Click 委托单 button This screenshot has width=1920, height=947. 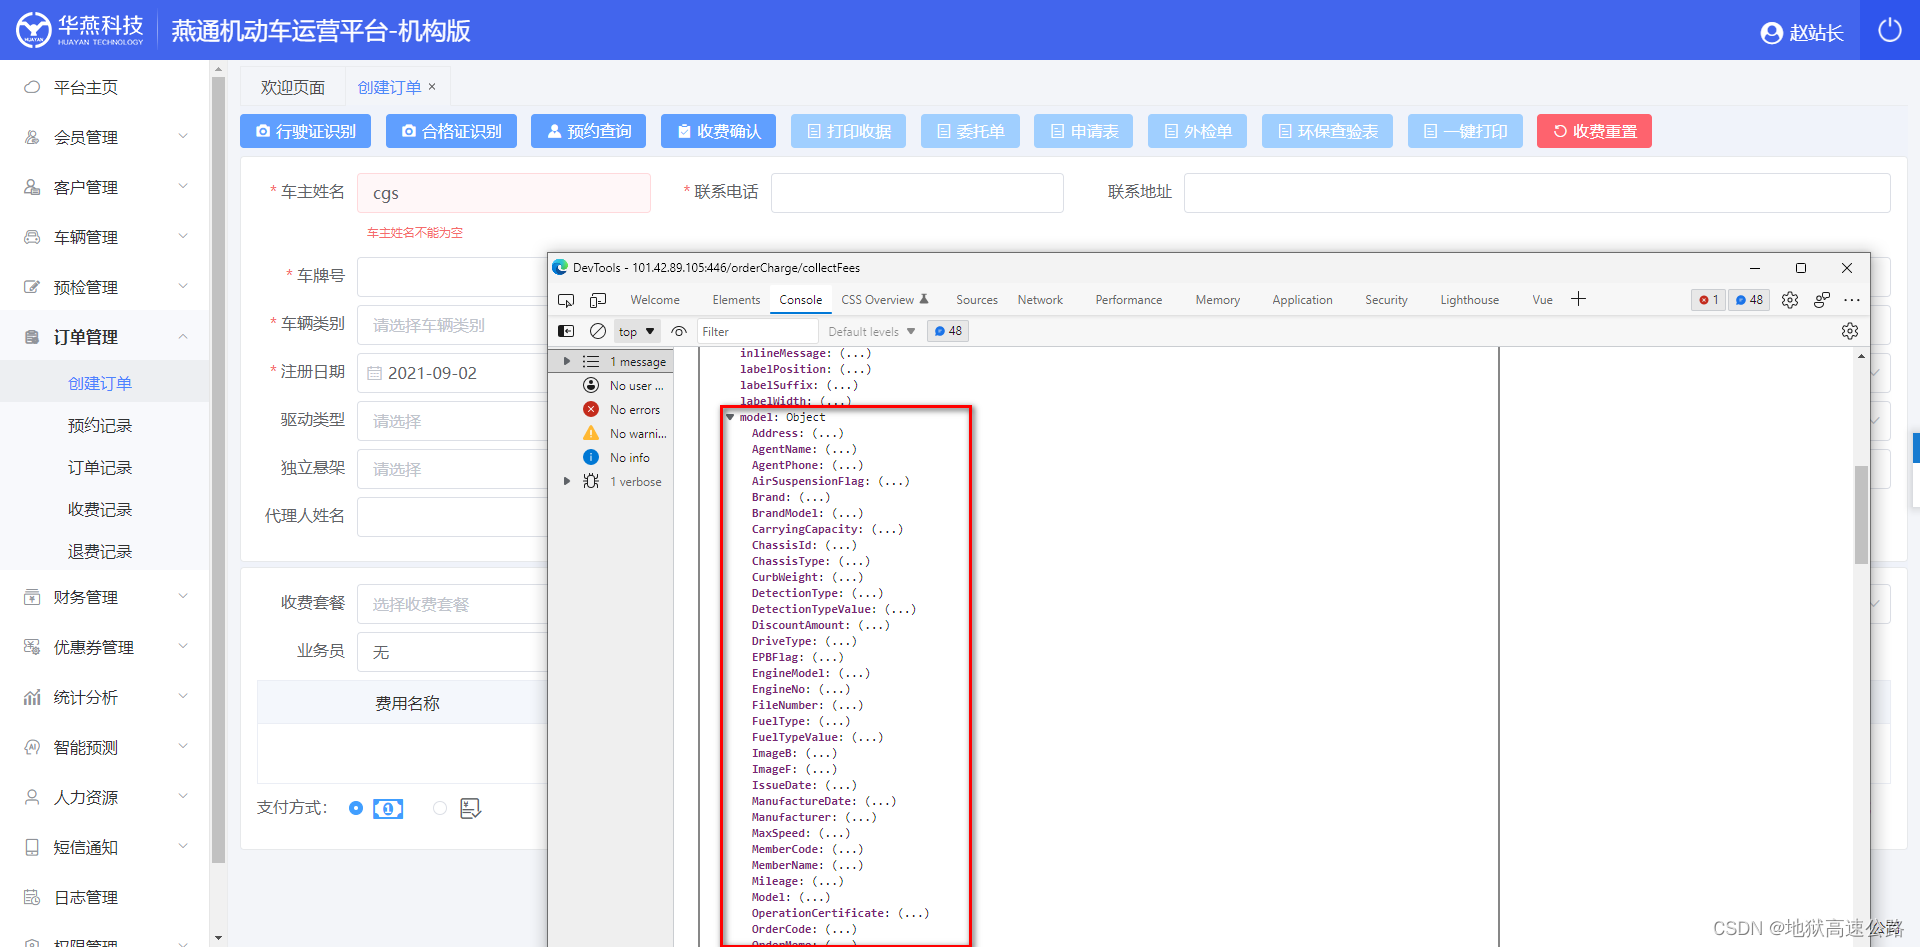[970, 131]
